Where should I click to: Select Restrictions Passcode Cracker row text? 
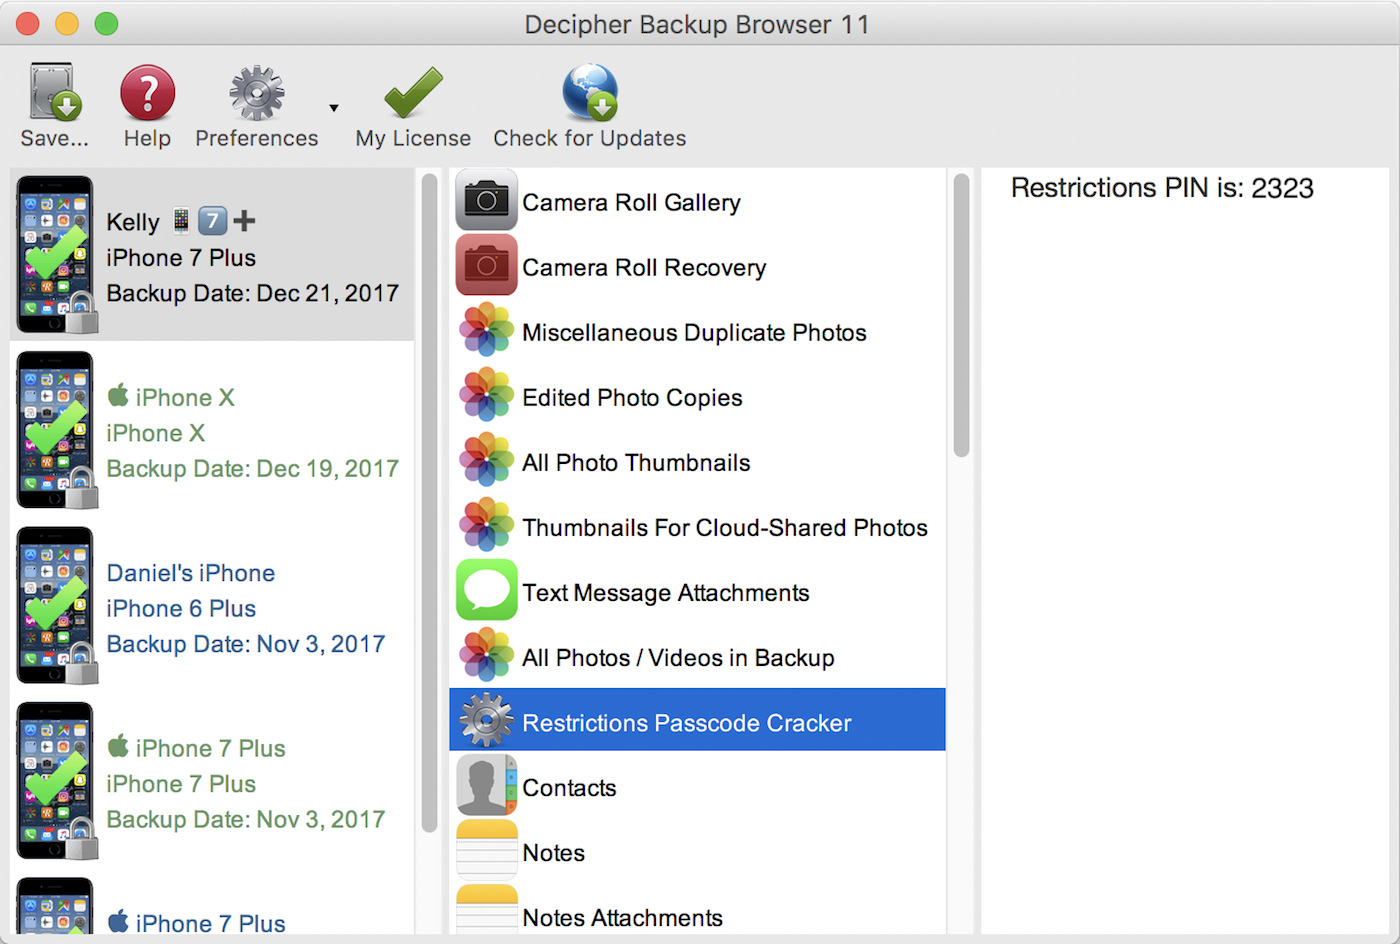click(x=687, y=723)
